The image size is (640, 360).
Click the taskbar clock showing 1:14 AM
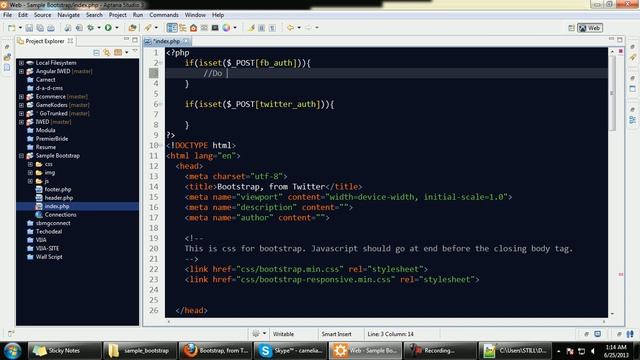[616, 351]
